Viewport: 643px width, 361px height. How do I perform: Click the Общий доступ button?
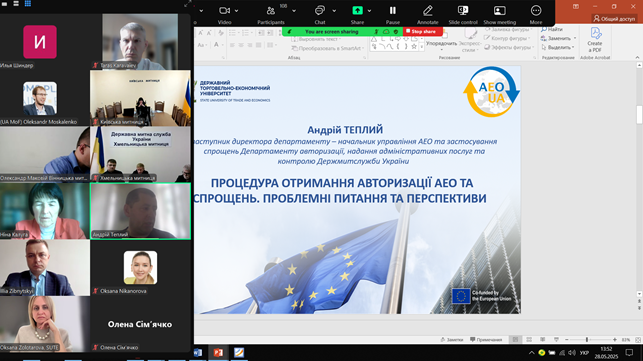point(614,18)
